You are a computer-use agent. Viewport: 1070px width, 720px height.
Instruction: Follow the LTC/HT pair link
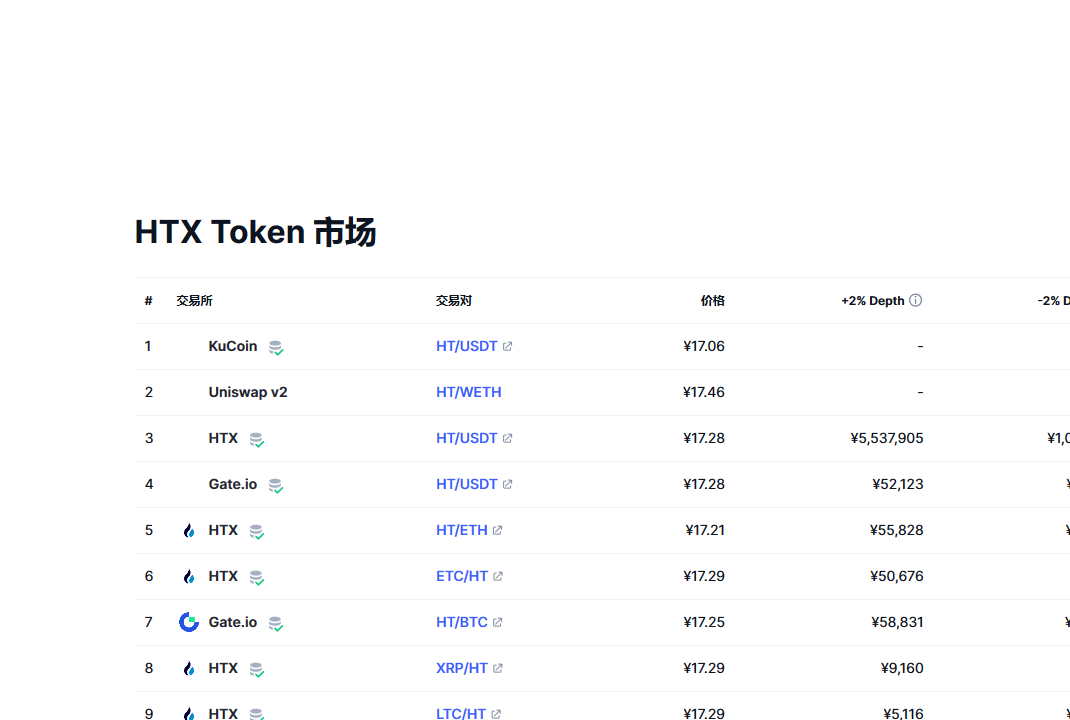tap(461, 714)
